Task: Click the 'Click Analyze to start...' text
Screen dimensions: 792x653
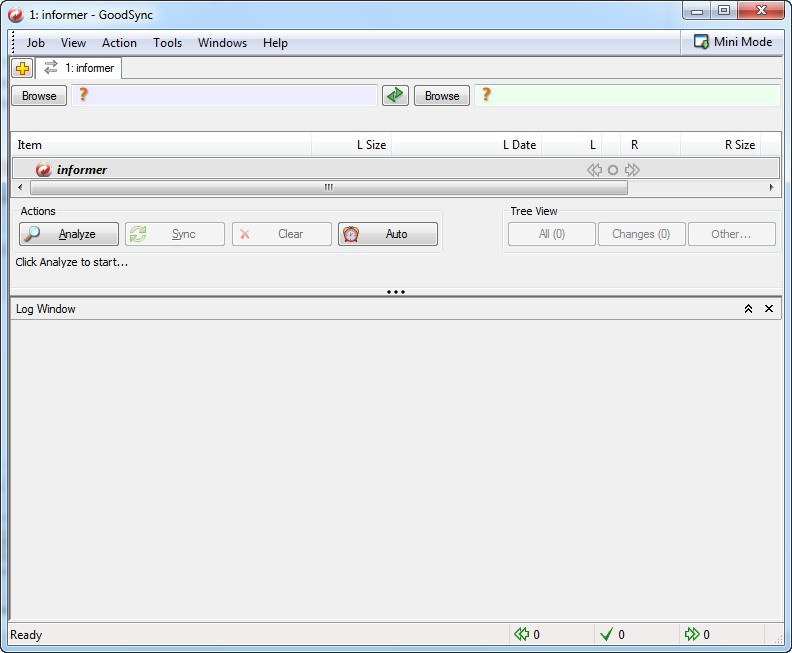Action: click(x=71, y=262)
